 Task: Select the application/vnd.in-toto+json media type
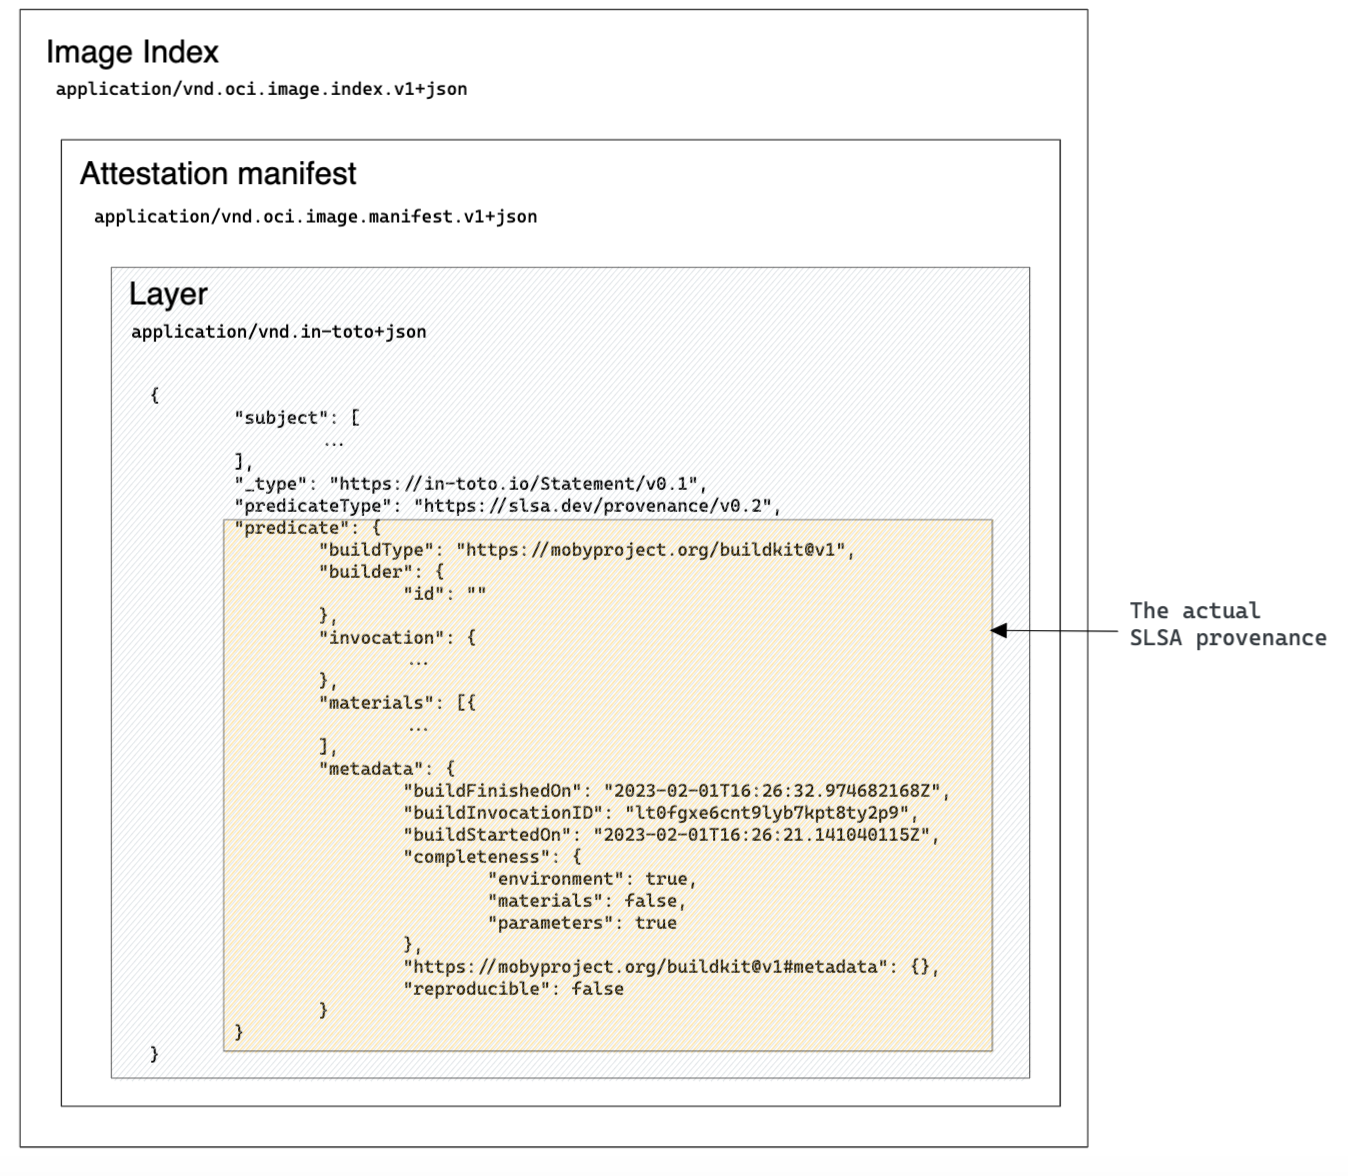(279, 332)
